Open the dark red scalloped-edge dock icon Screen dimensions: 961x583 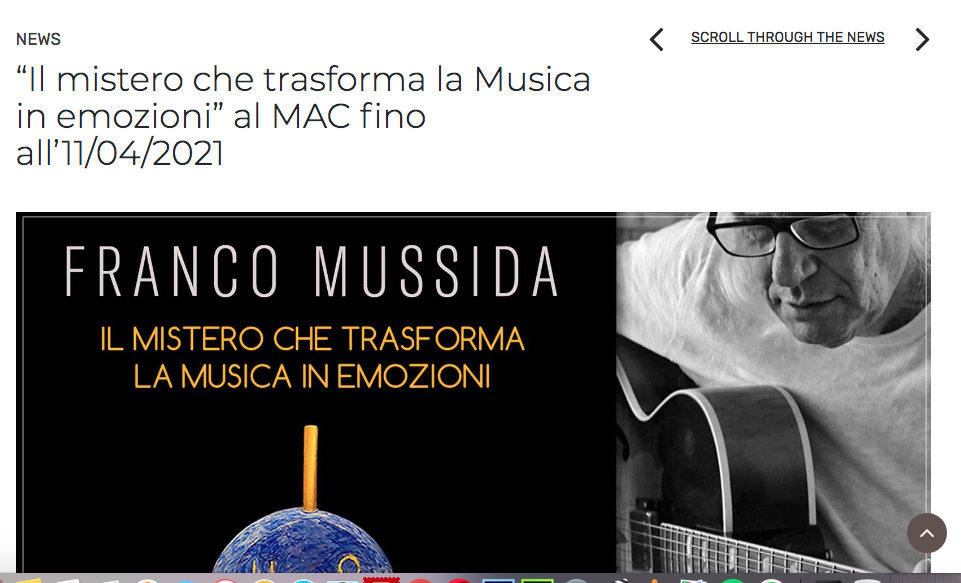pyautogui.click(x=381, y=579)
